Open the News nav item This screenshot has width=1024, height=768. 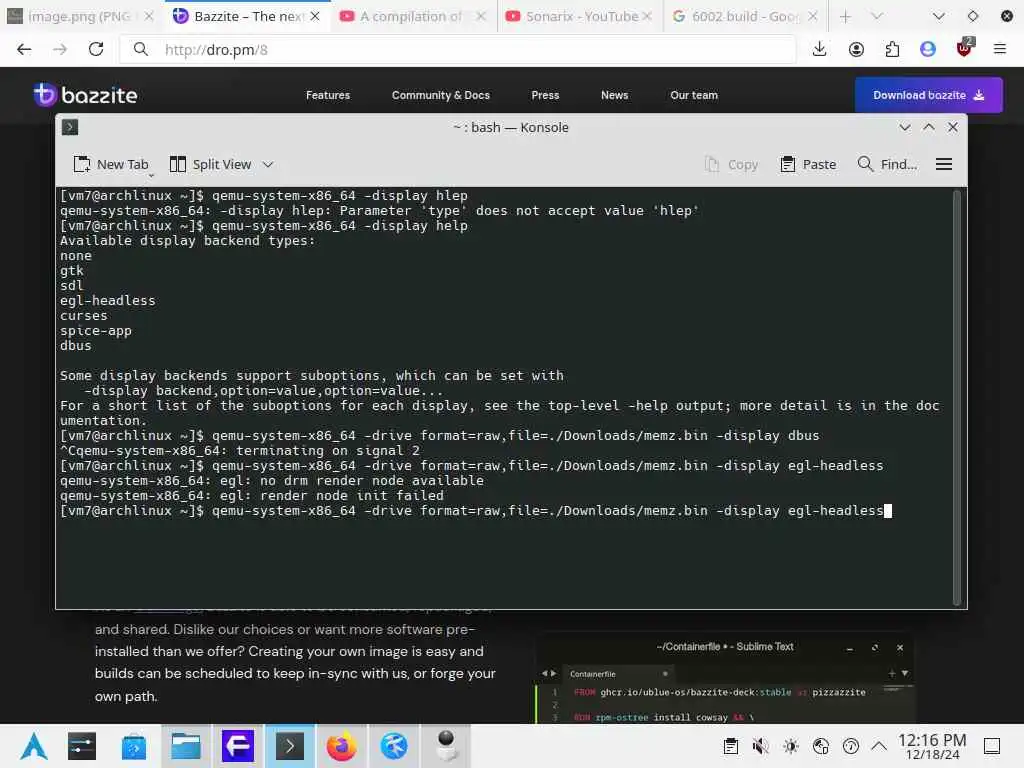tap(615, 95)
